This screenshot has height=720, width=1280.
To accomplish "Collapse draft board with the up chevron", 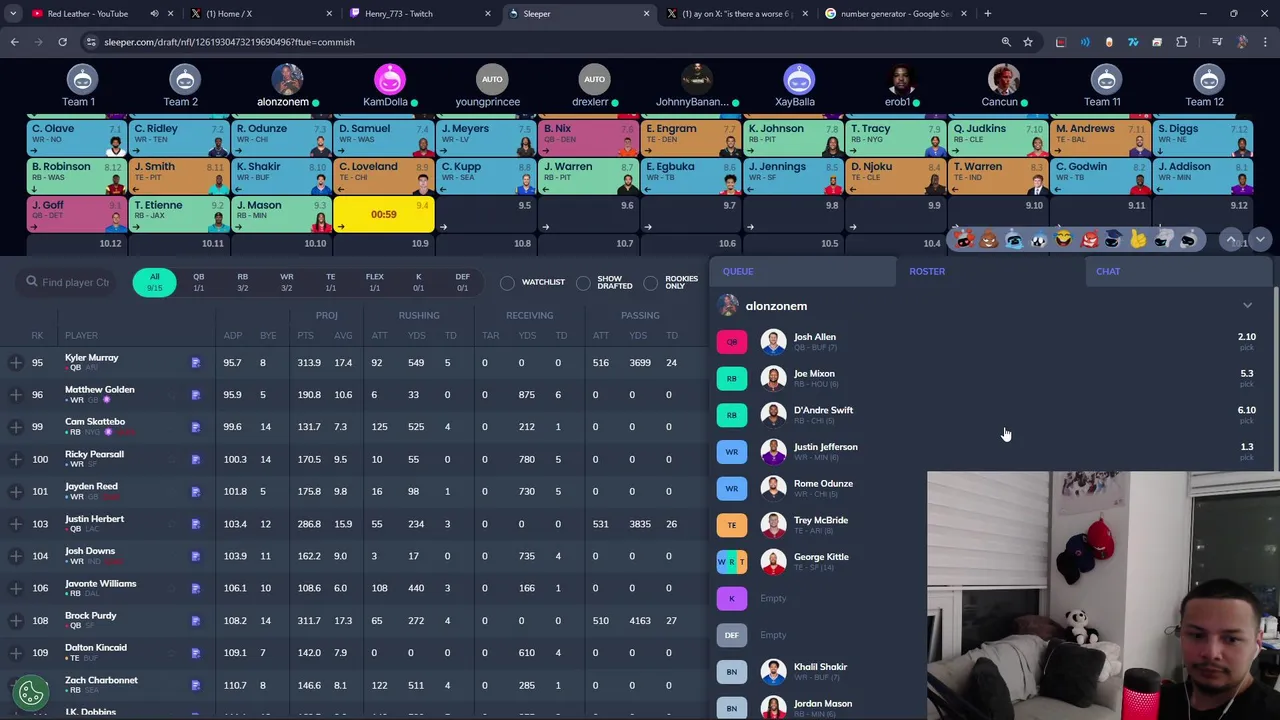I will tap(1232, 240).
